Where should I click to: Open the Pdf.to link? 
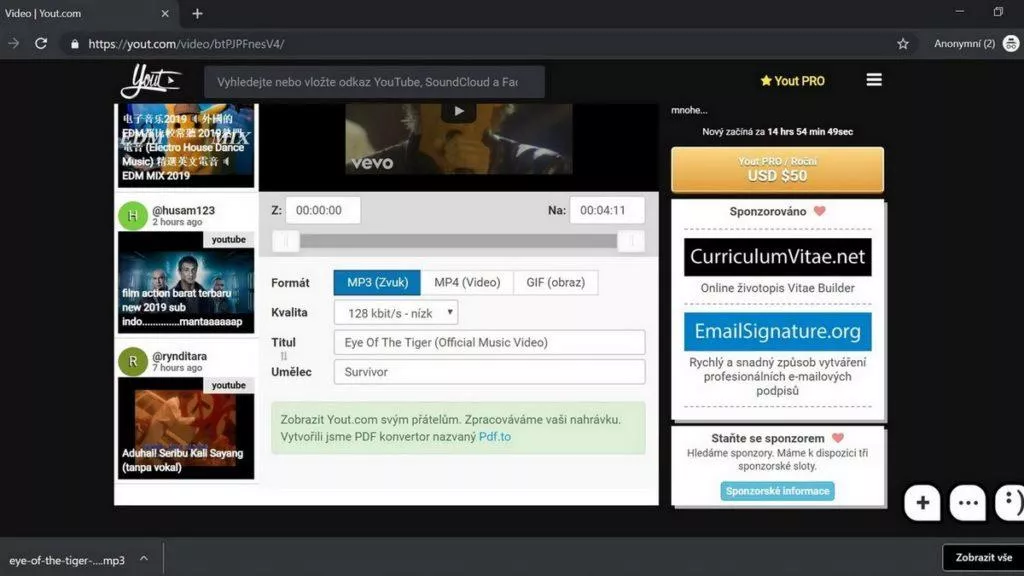point(494,436)
